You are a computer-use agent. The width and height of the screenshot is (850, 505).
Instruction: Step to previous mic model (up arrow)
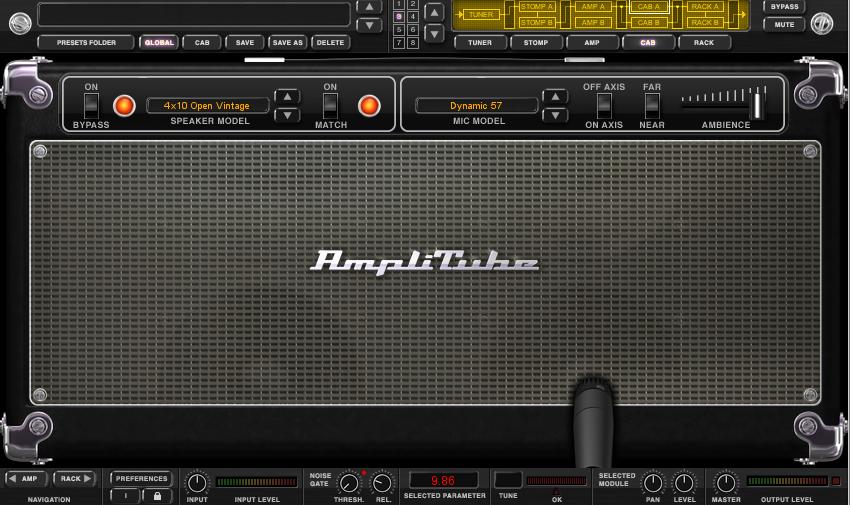click(x=555, y=96)
